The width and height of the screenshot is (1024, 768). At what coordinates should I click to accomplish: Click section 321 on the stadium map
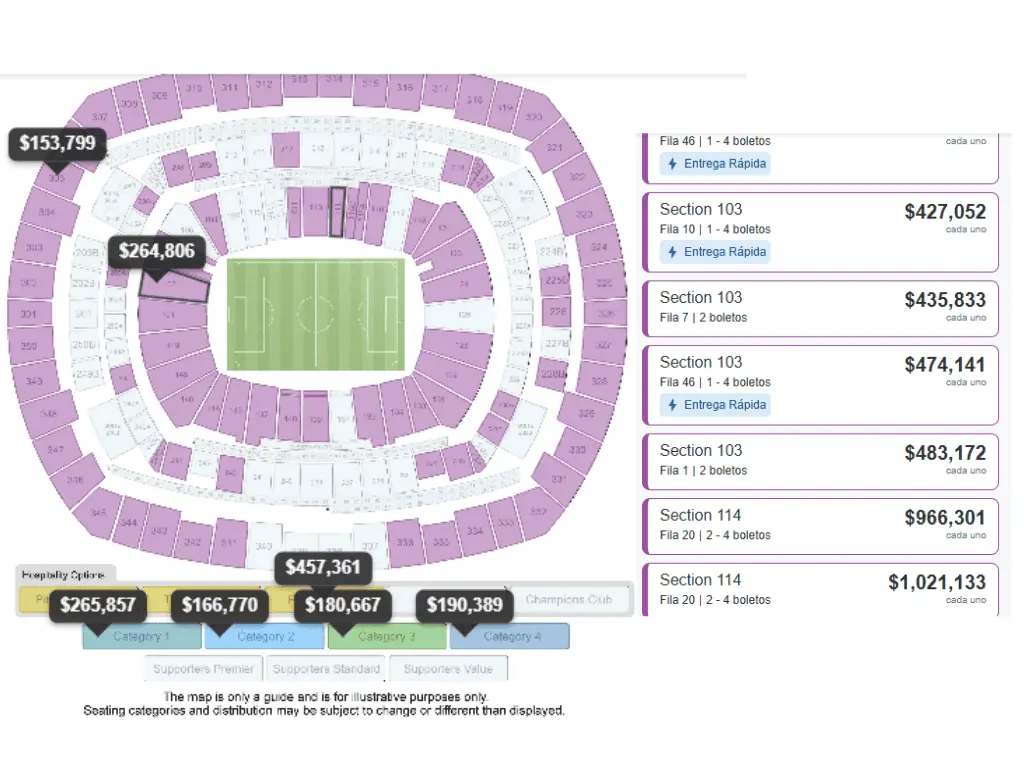[x=554, y=148]
